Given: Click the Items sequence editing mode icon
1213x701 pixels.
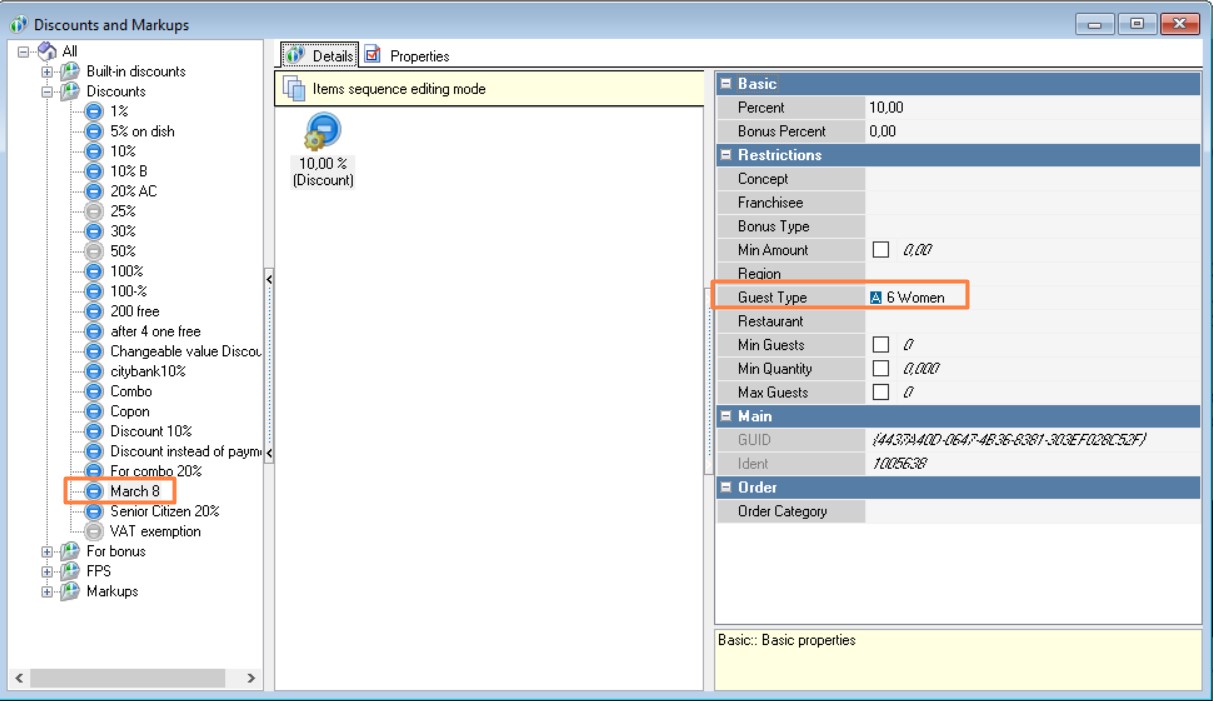Looking at the screenshot, I should 294,89.
